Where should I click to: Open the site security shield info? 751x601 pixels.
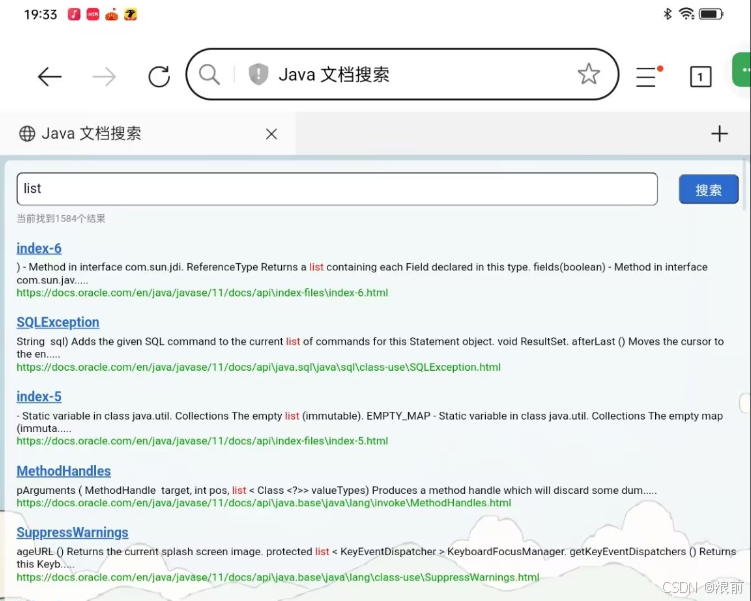click(x=258, y=74)
